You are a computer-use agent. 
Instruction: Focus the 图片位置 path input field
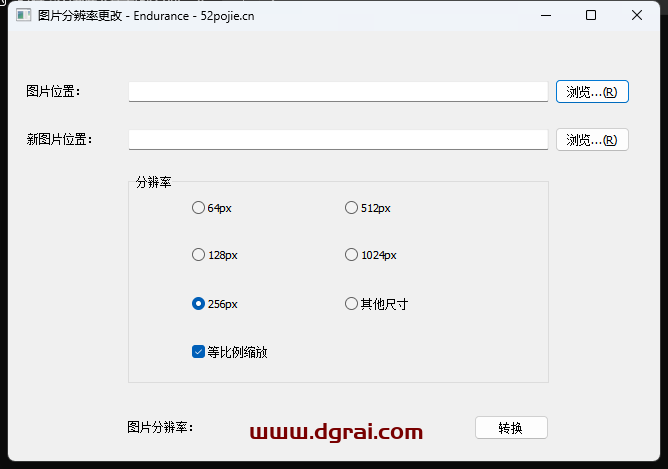[338, 92]
